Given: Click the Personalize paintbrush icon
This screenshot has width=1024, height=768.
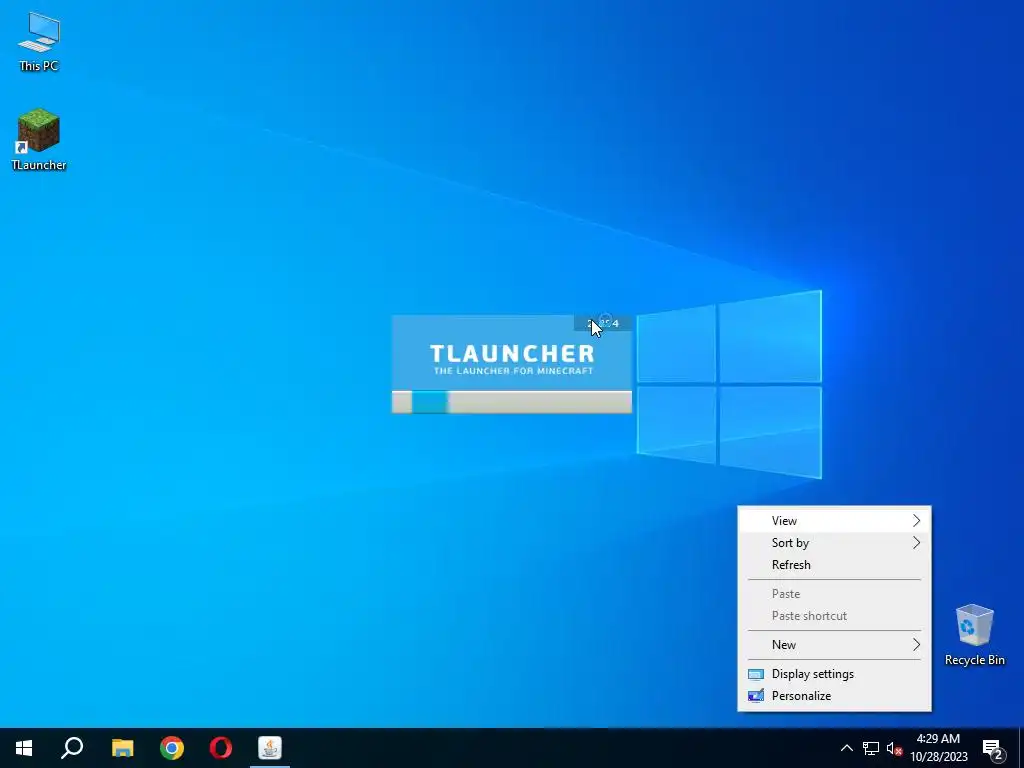Looking at the screenshot, I should tap(756, 696).
